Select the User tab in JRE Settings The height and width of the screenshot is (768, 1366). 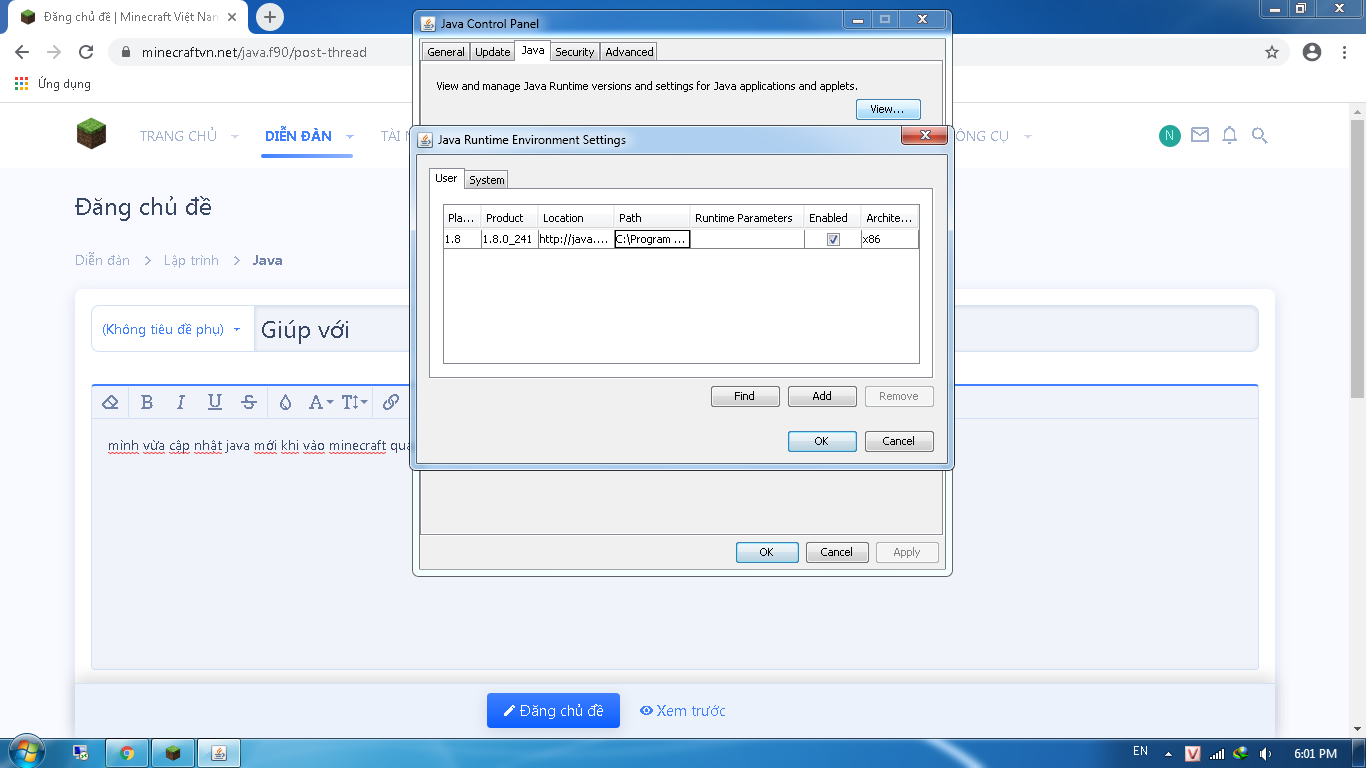tap(446, 178)
